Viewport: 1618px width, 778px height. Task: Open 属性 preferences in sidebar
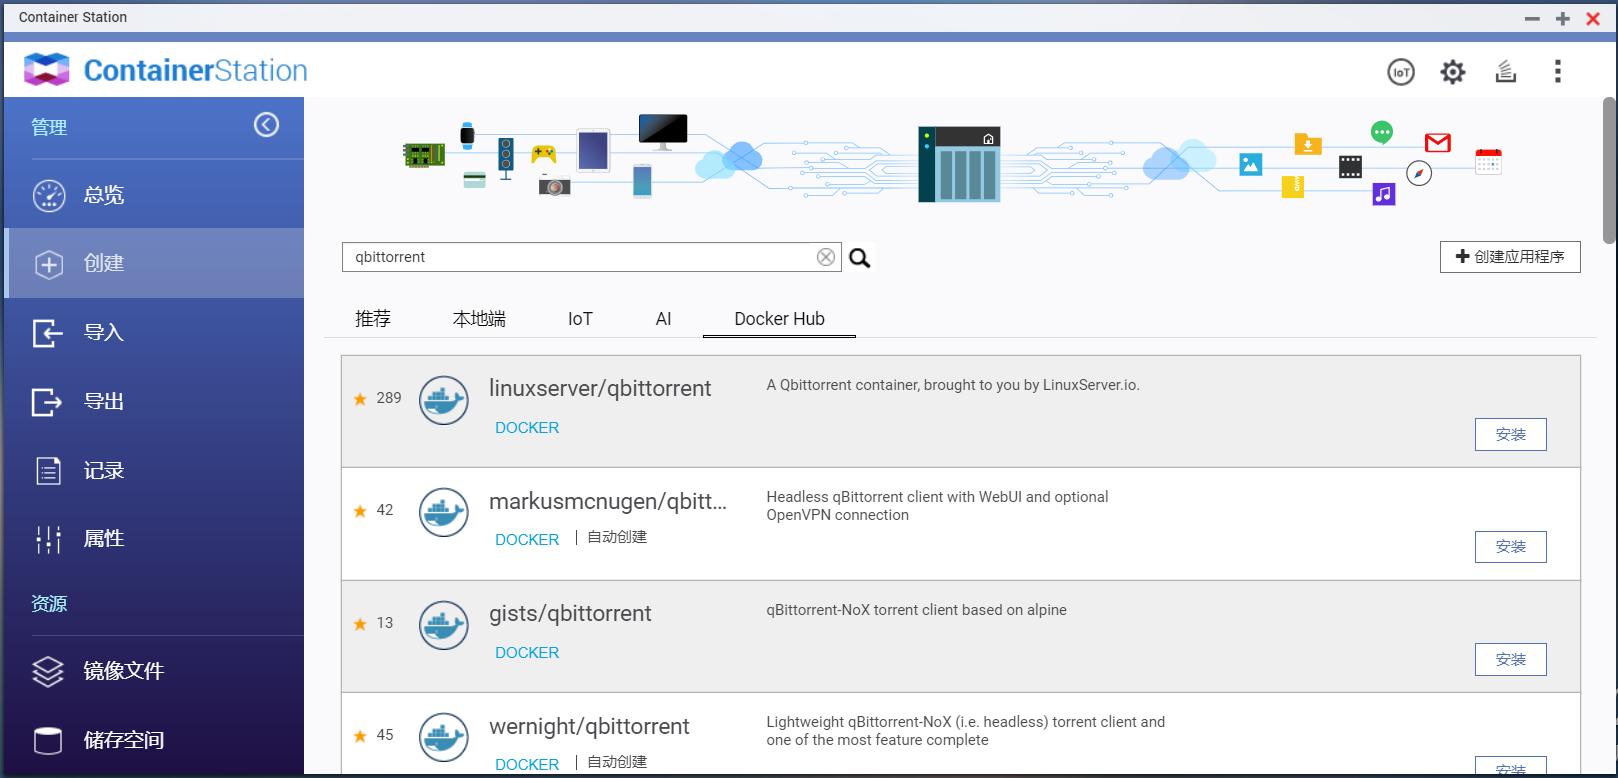point(104,538)
